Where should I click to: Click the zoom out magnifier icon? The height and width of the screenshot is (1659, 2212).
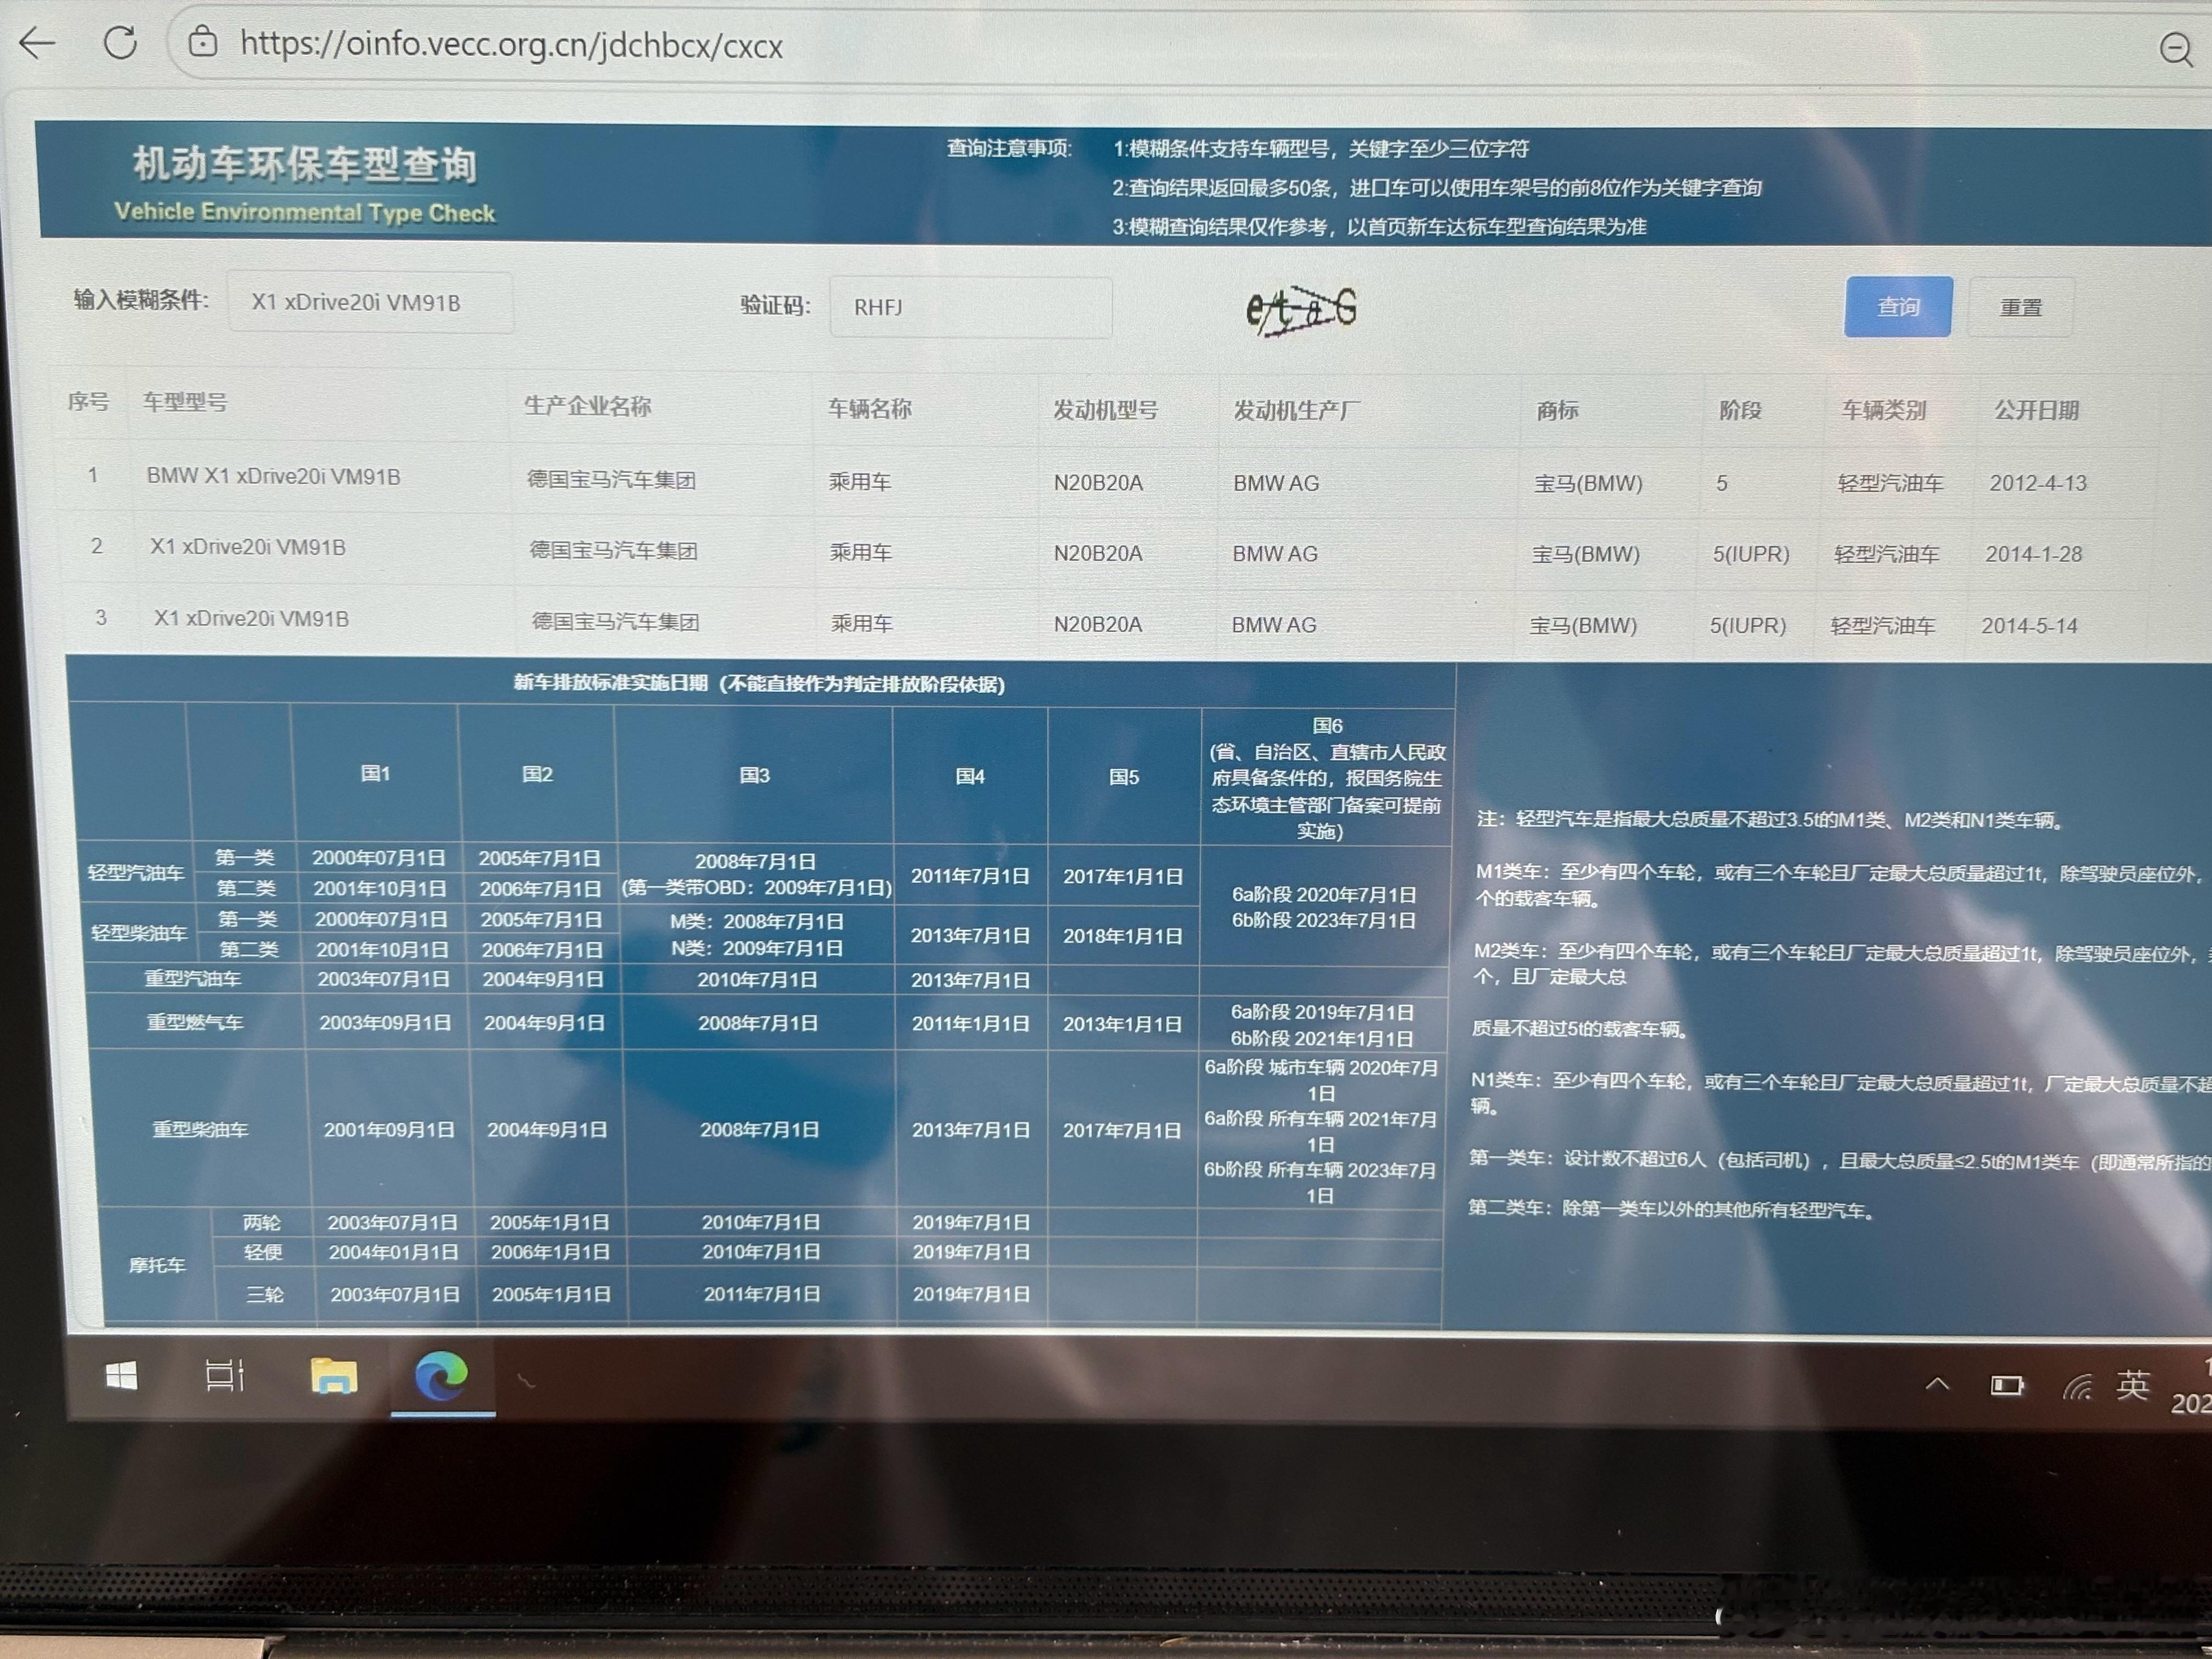(2176, 49)
